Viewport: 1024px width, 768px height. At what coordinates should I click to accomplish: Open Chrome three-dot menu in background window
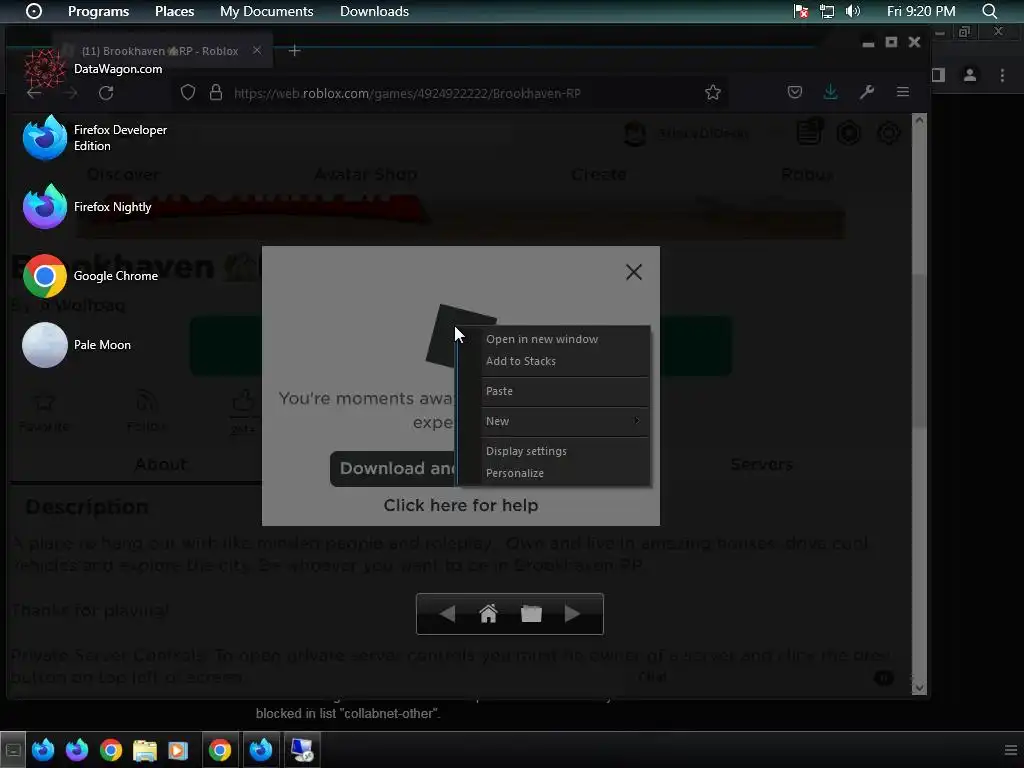coord(1002,75)
